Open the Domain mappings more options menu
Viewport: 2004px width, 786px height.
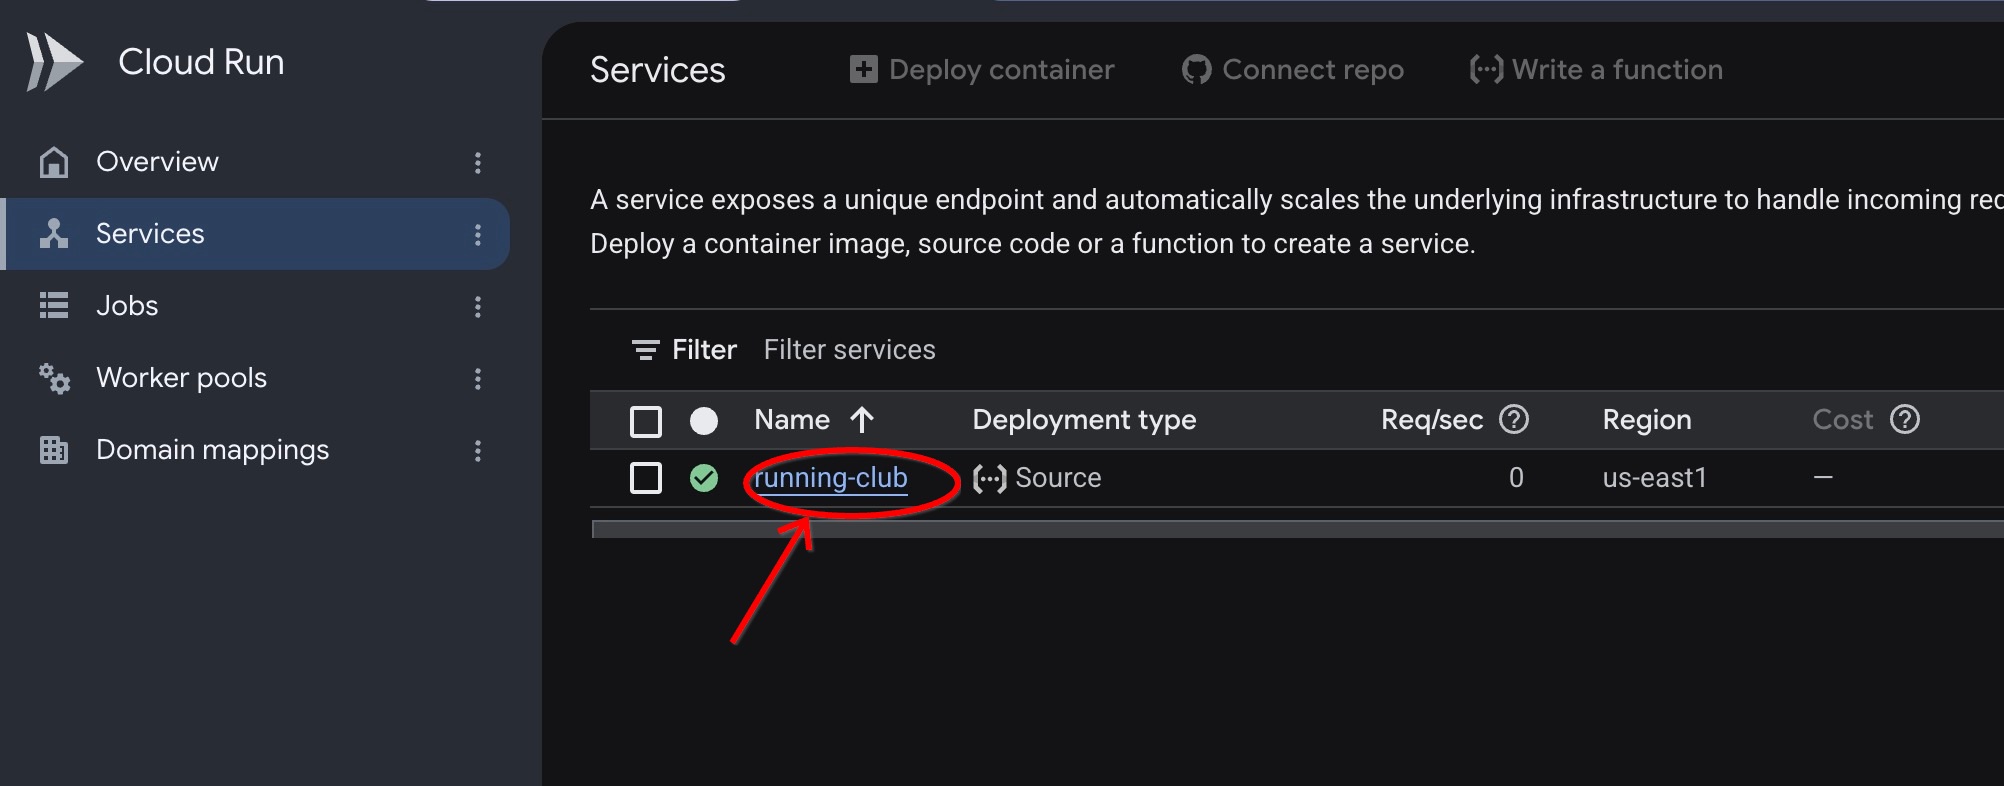(478, 450)
